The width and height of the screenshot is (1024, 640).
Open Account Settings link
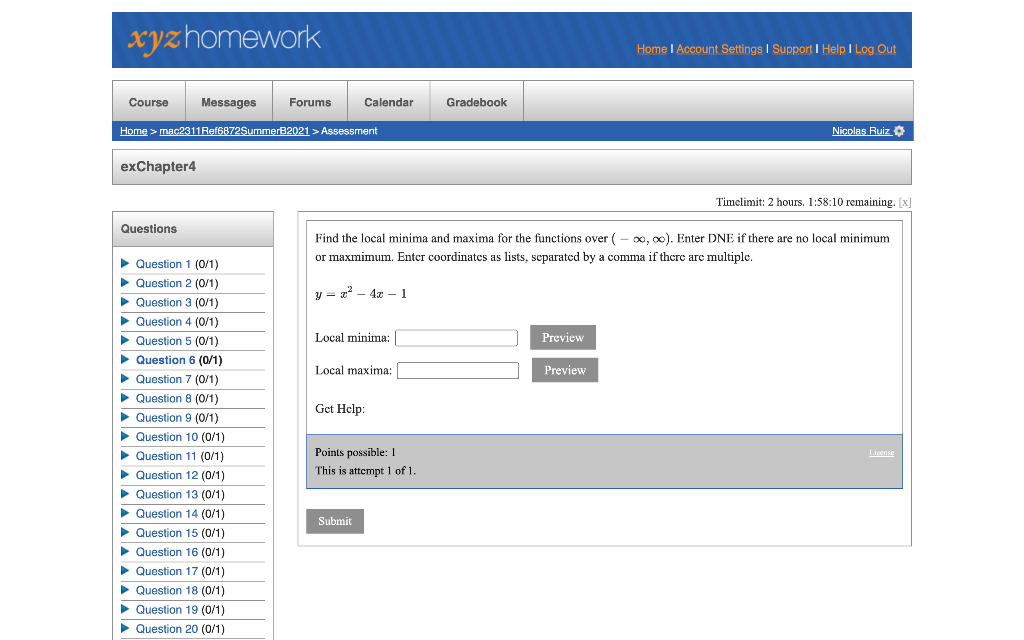coord(719,49)
